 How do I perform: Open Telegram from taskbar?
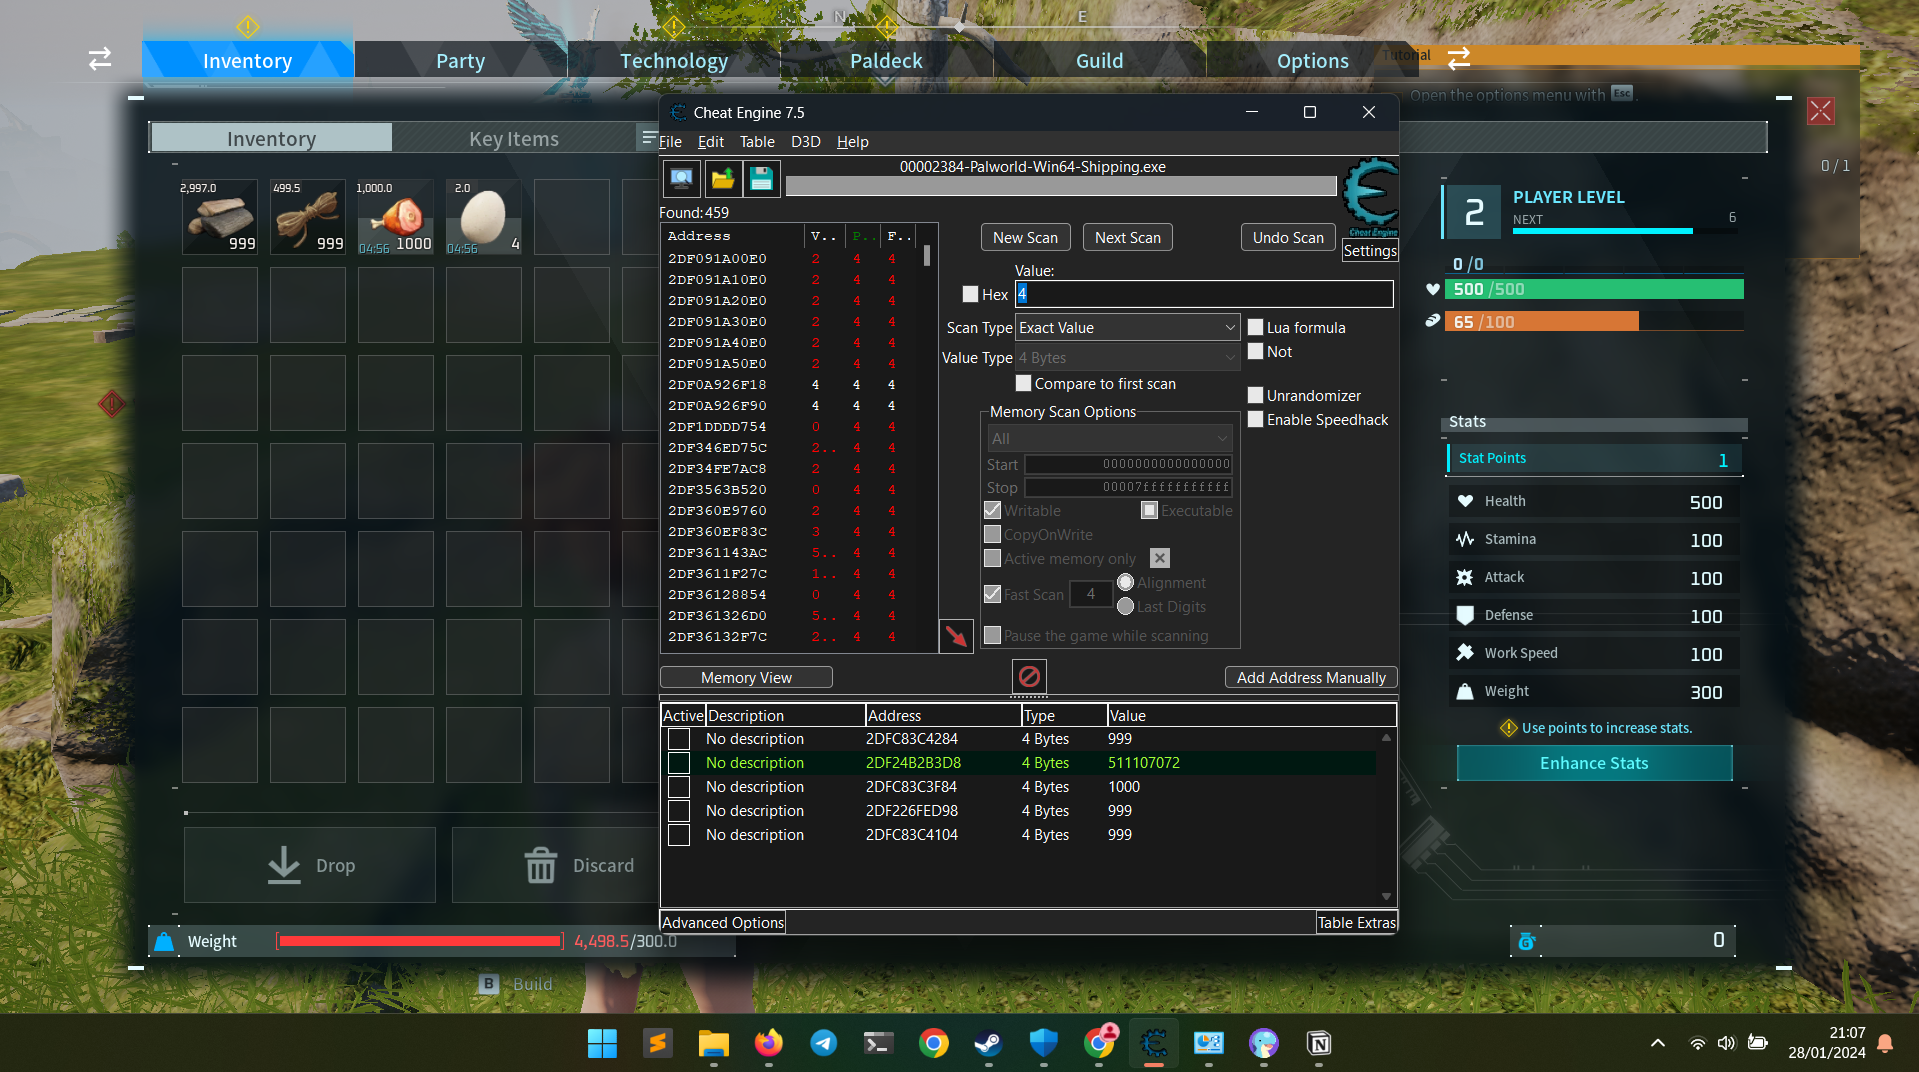click(x=823, y=1043)
